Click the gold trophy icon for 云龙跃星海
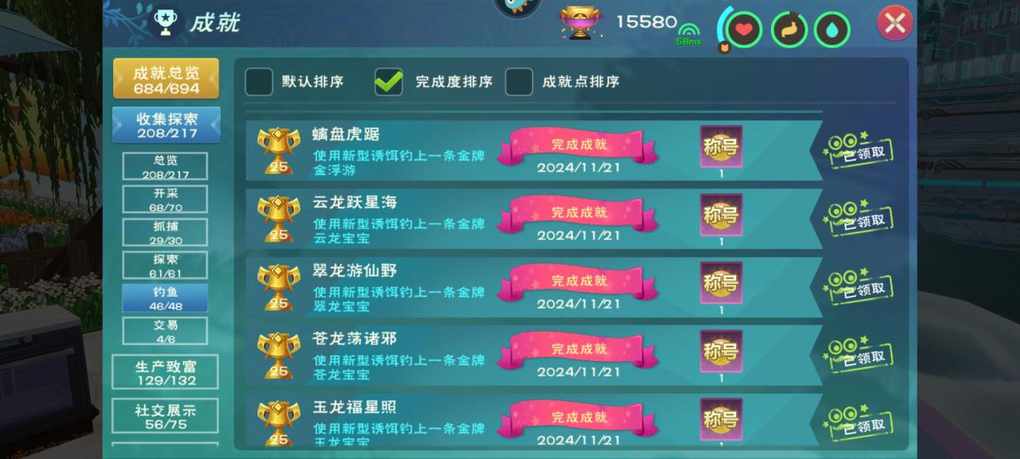1020x459 pixels. pyautogui.click(x=278, y=219)
